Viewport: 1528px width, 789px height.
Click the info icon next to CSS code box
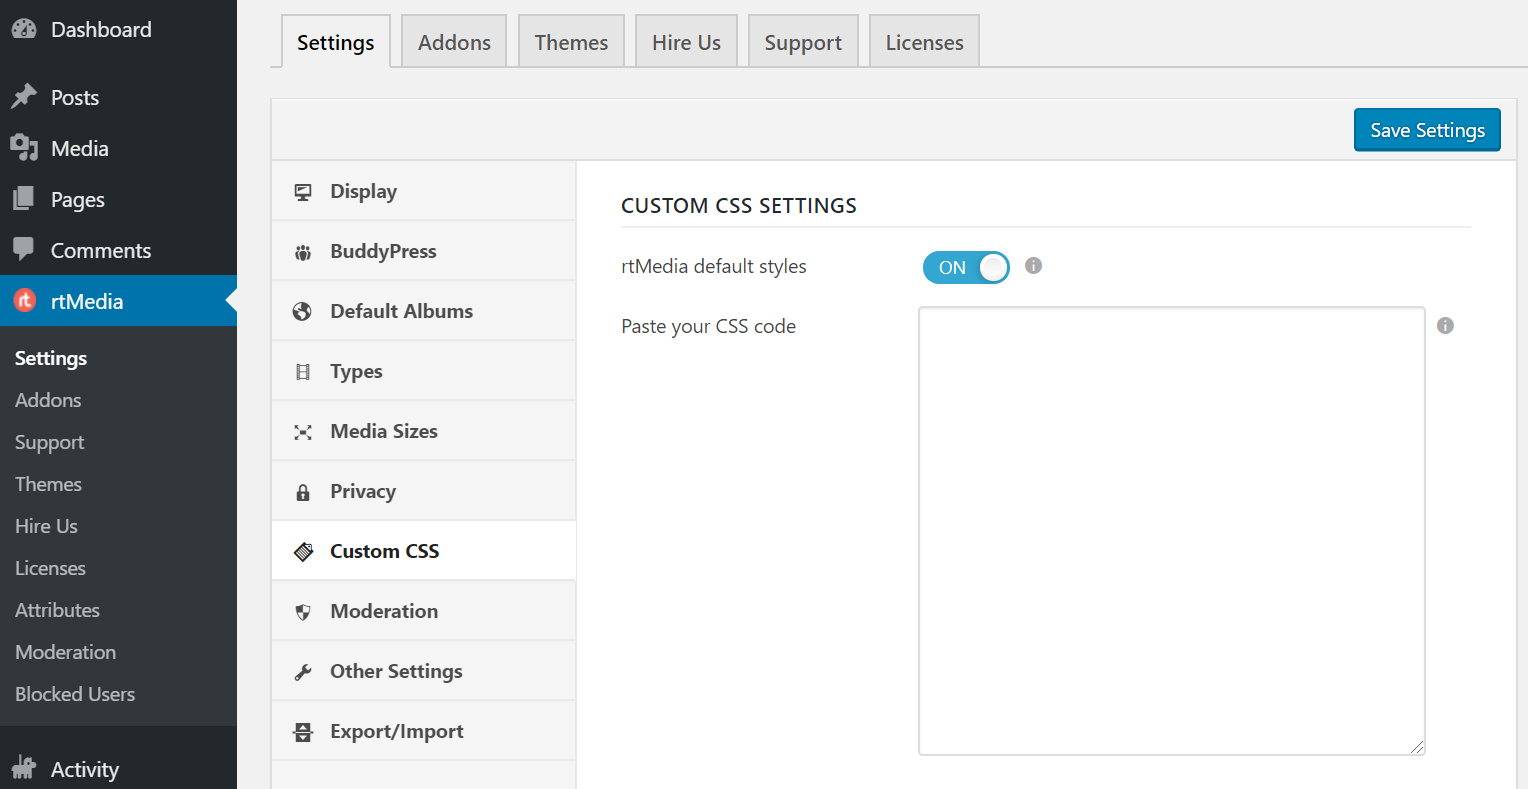(x=1445, y=325)
